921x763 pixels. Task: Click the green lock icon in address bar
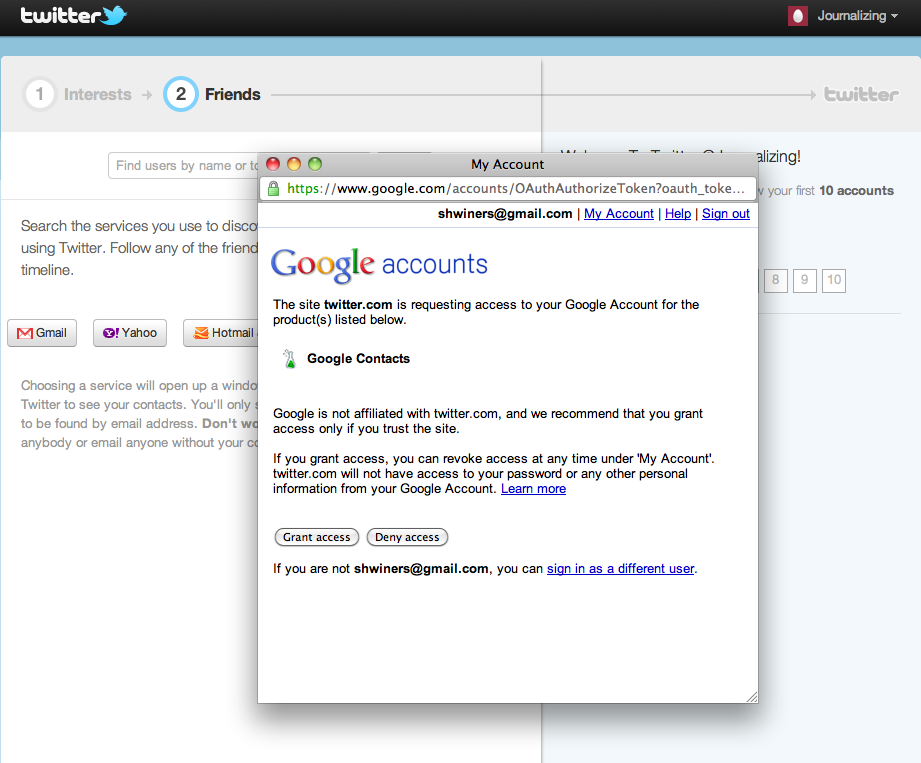[x=273, y=189]
